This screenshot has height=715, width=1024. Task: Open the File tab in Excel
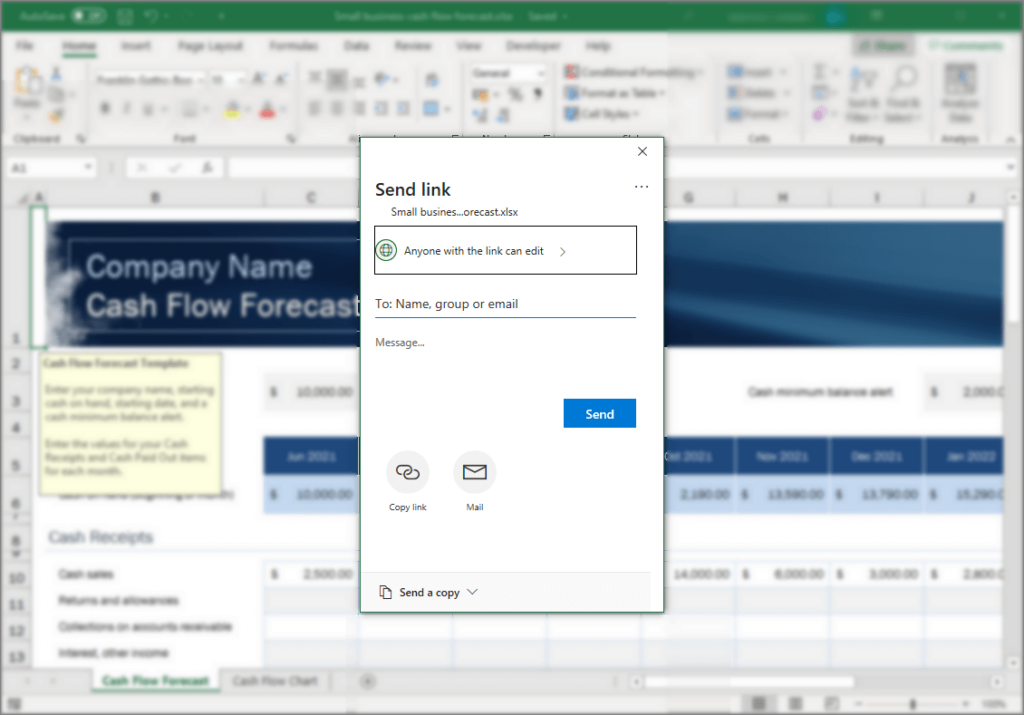[25, 46]
